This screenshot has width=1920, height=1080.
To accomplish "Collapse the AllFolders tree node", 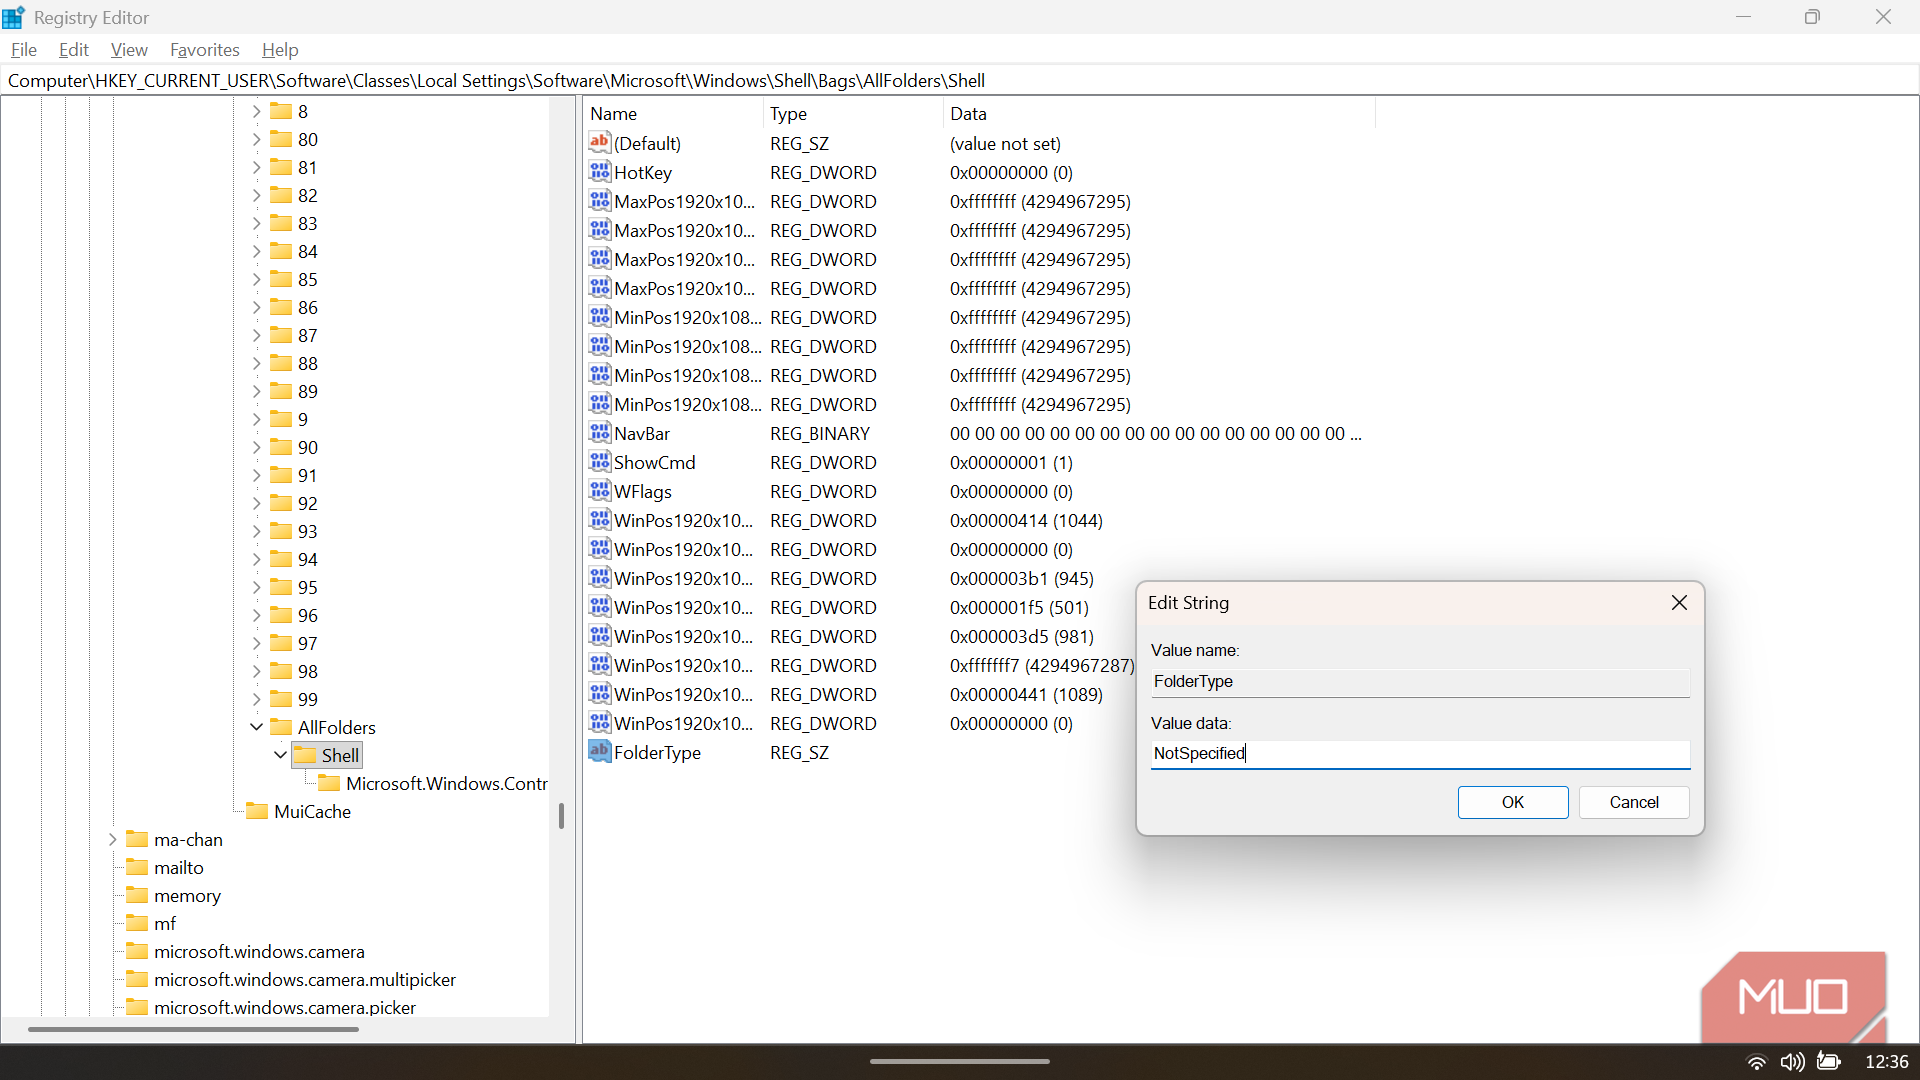I will click(256, 727).
